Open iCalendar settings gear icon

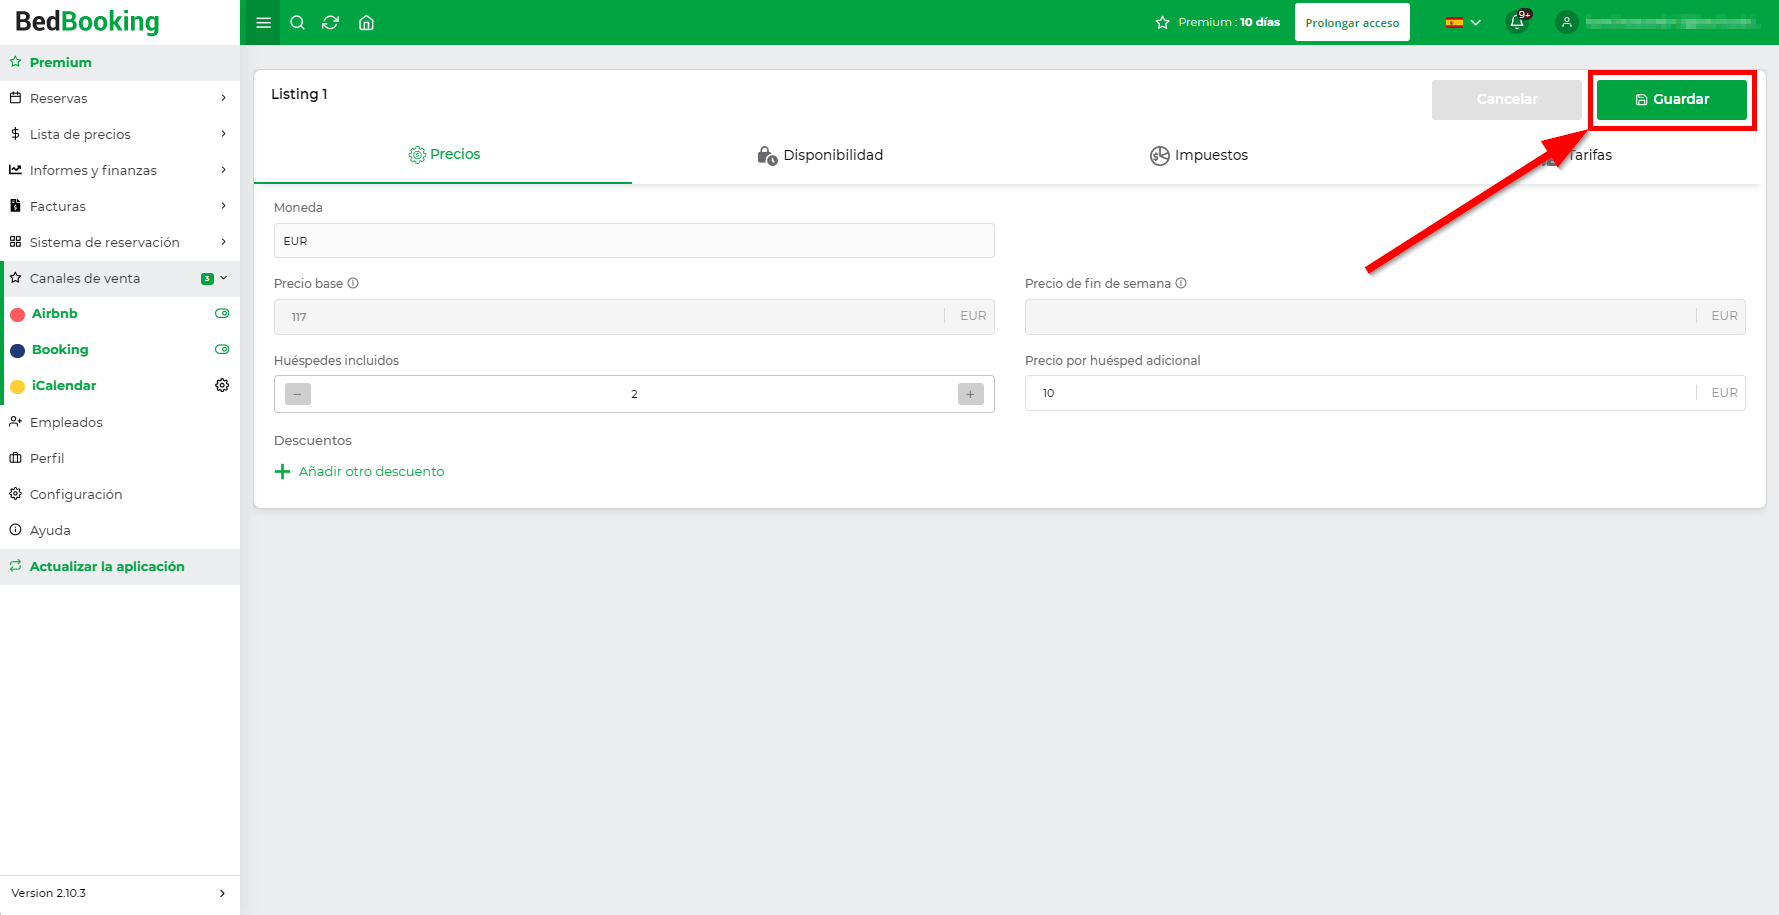tap(222, 385)
